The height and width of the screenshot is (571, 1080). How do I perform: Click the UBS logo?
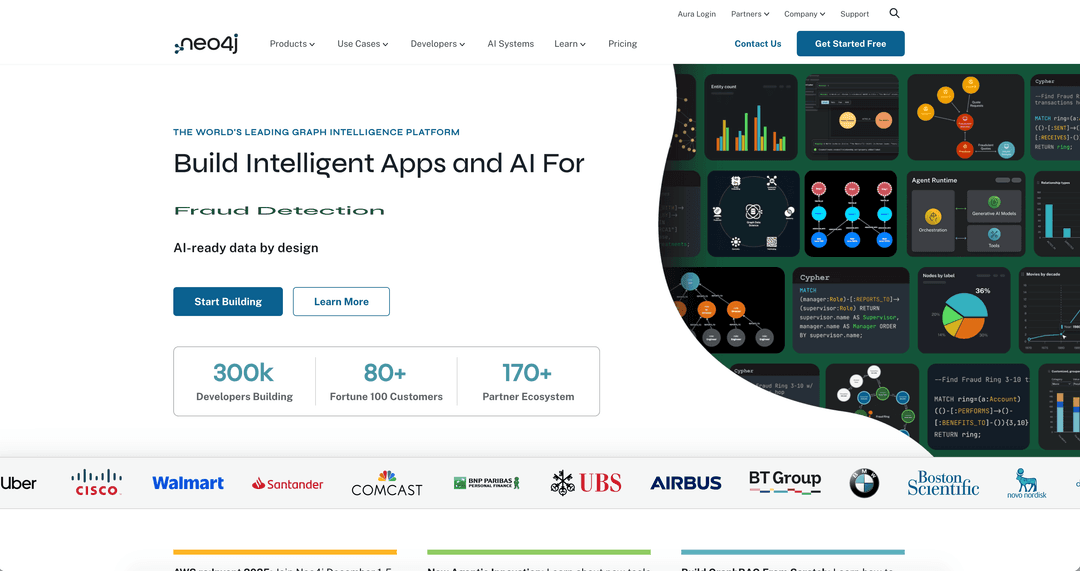[586, 483]
